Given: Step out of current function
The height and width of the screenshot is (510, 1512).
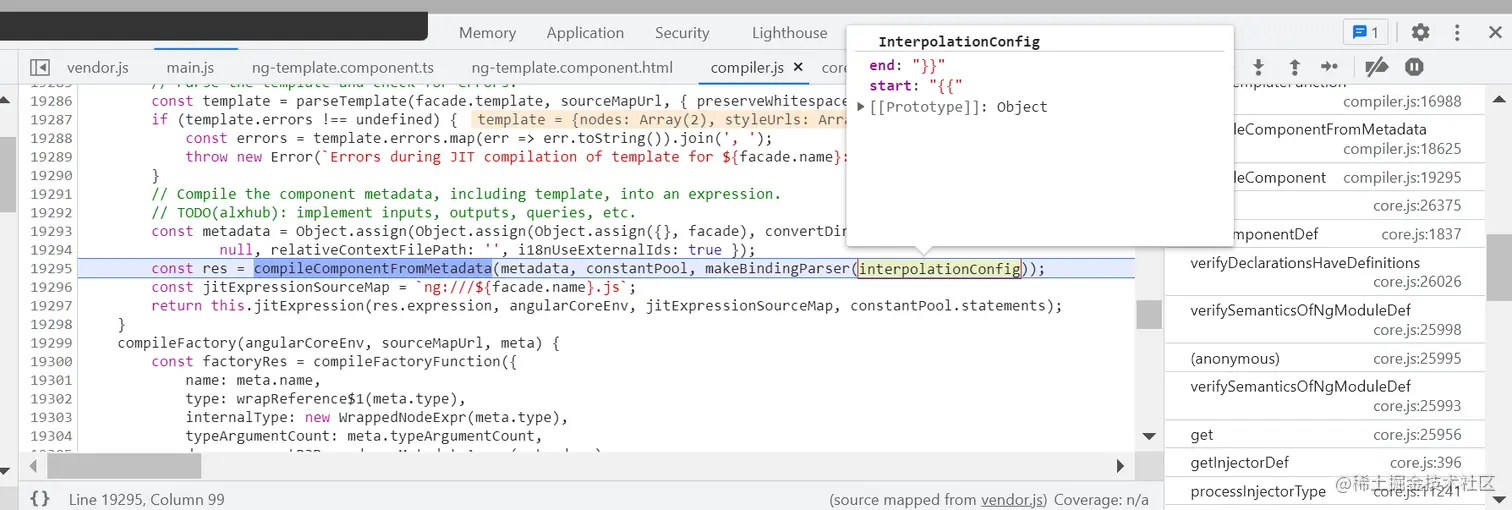Looking at the screenshot, I should click(x=1294, y=67).
